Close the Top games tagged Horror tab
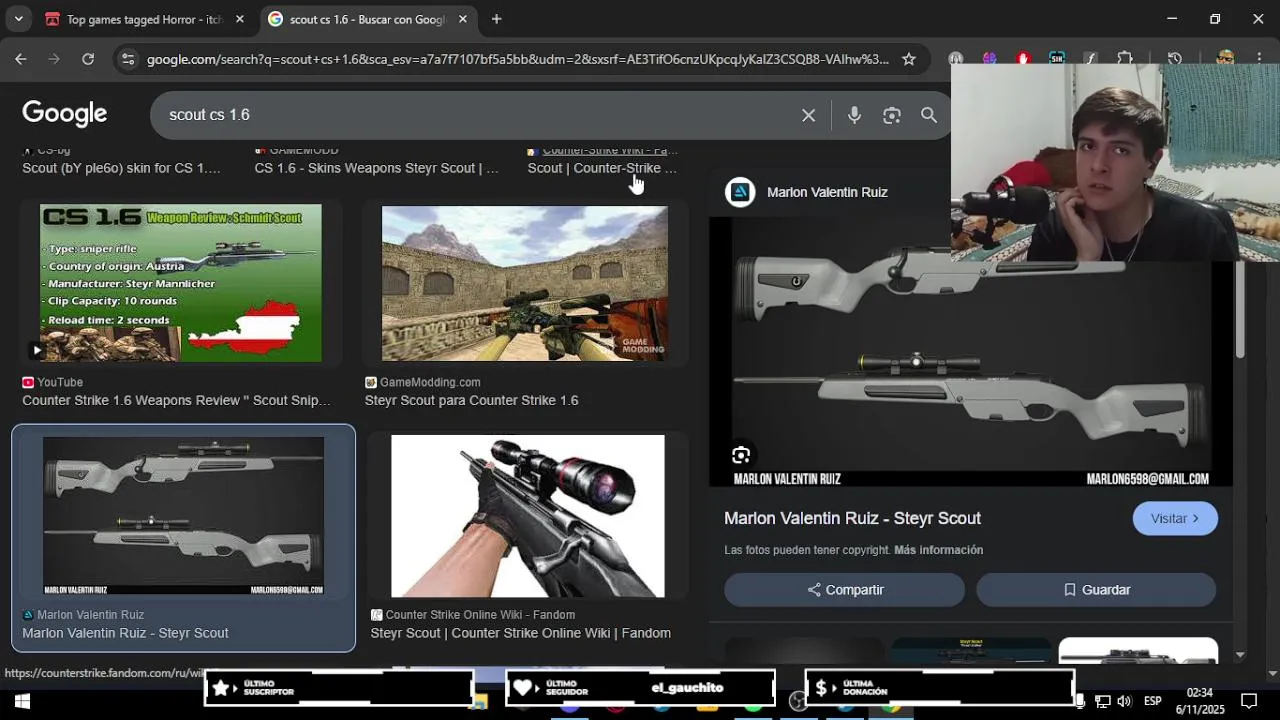Viewport: 1280px width, 720px height. click(239, 19)
